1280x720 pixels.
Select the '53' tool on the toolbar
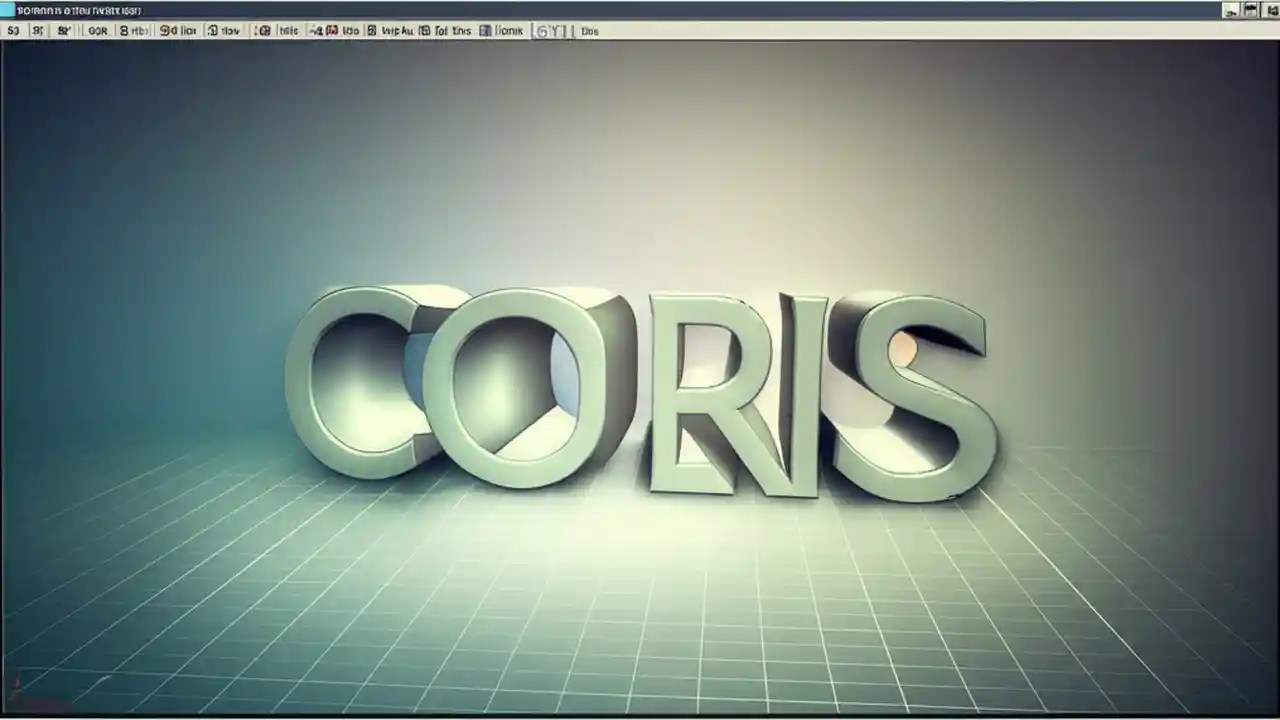pyautogui.click(x=14, y=31)
